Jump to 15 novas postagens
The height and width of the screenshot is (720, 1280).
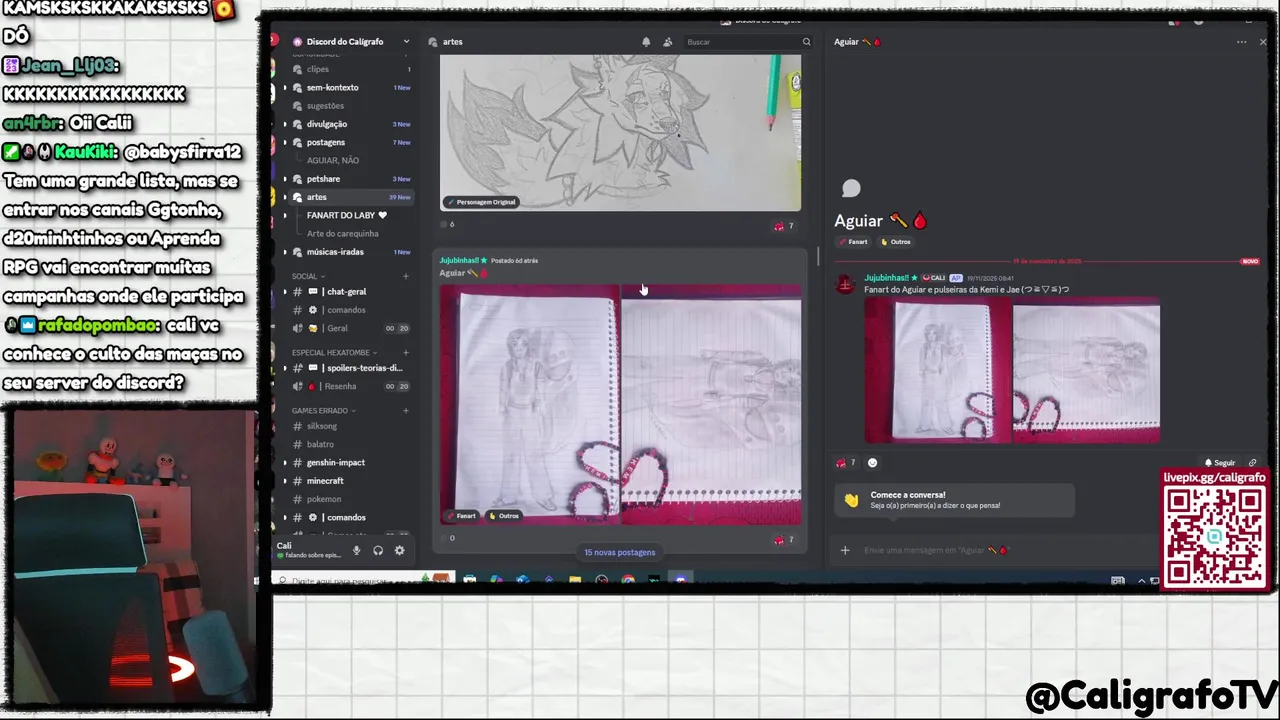(620, 552)
